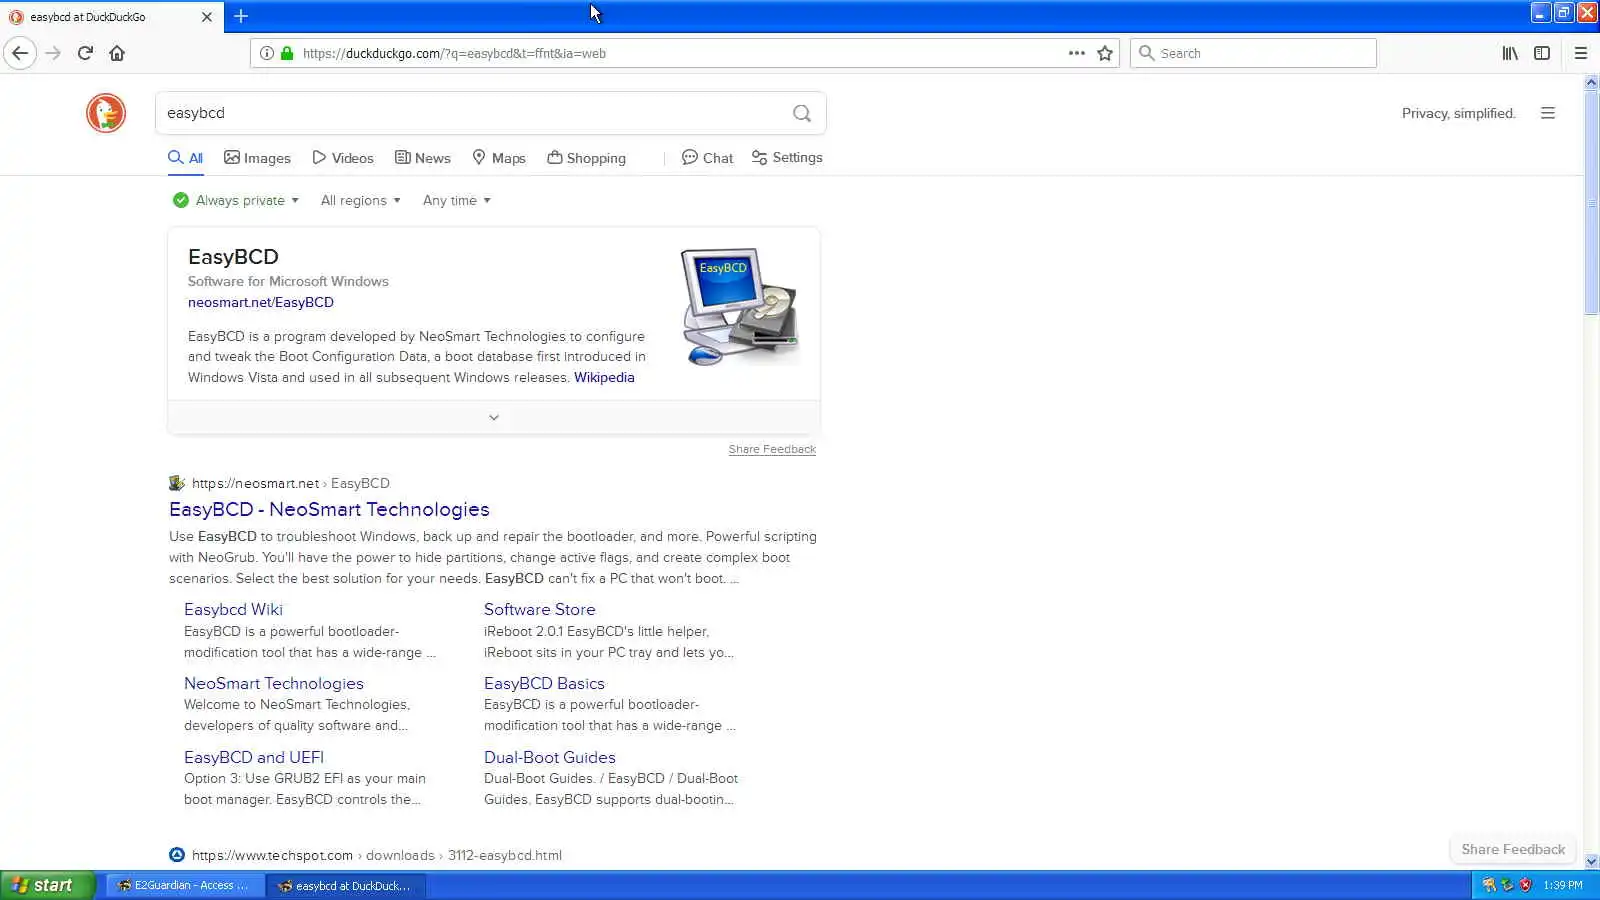Screen dimensions: 1600x900
Task: Switch to the Images tab
Action: coord(258,158)
